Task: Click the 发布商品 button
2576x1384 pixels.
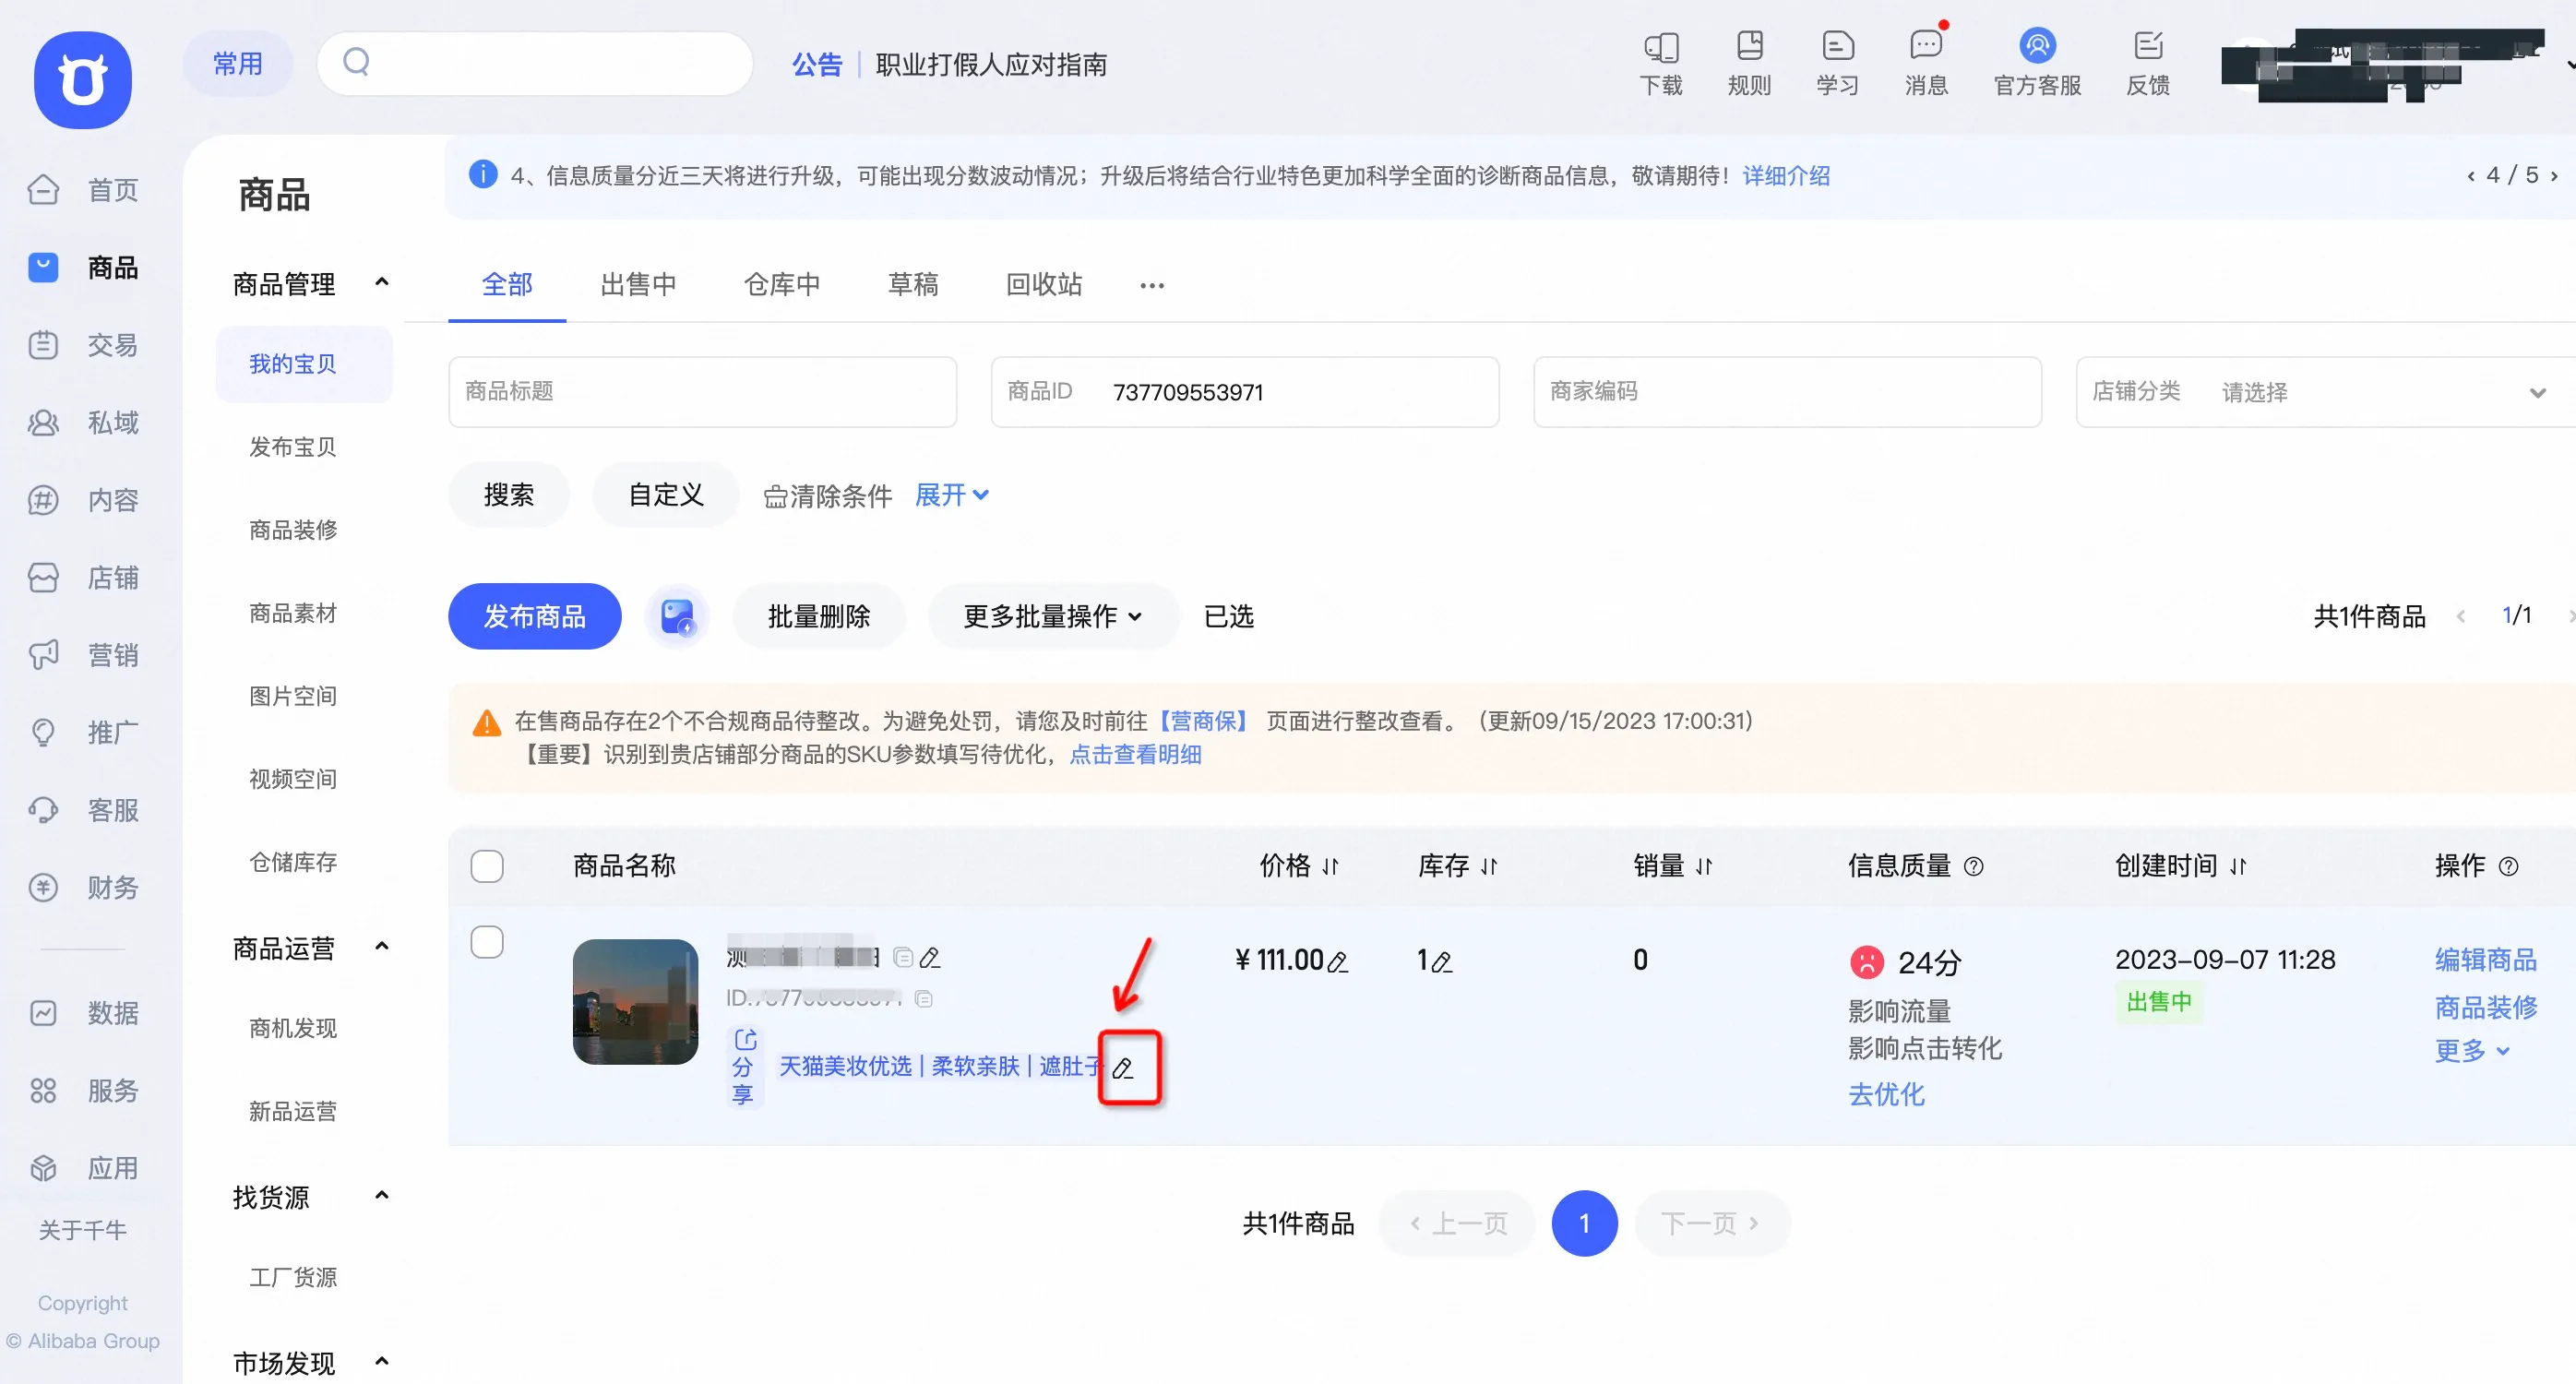Action: tap(535, 616)
